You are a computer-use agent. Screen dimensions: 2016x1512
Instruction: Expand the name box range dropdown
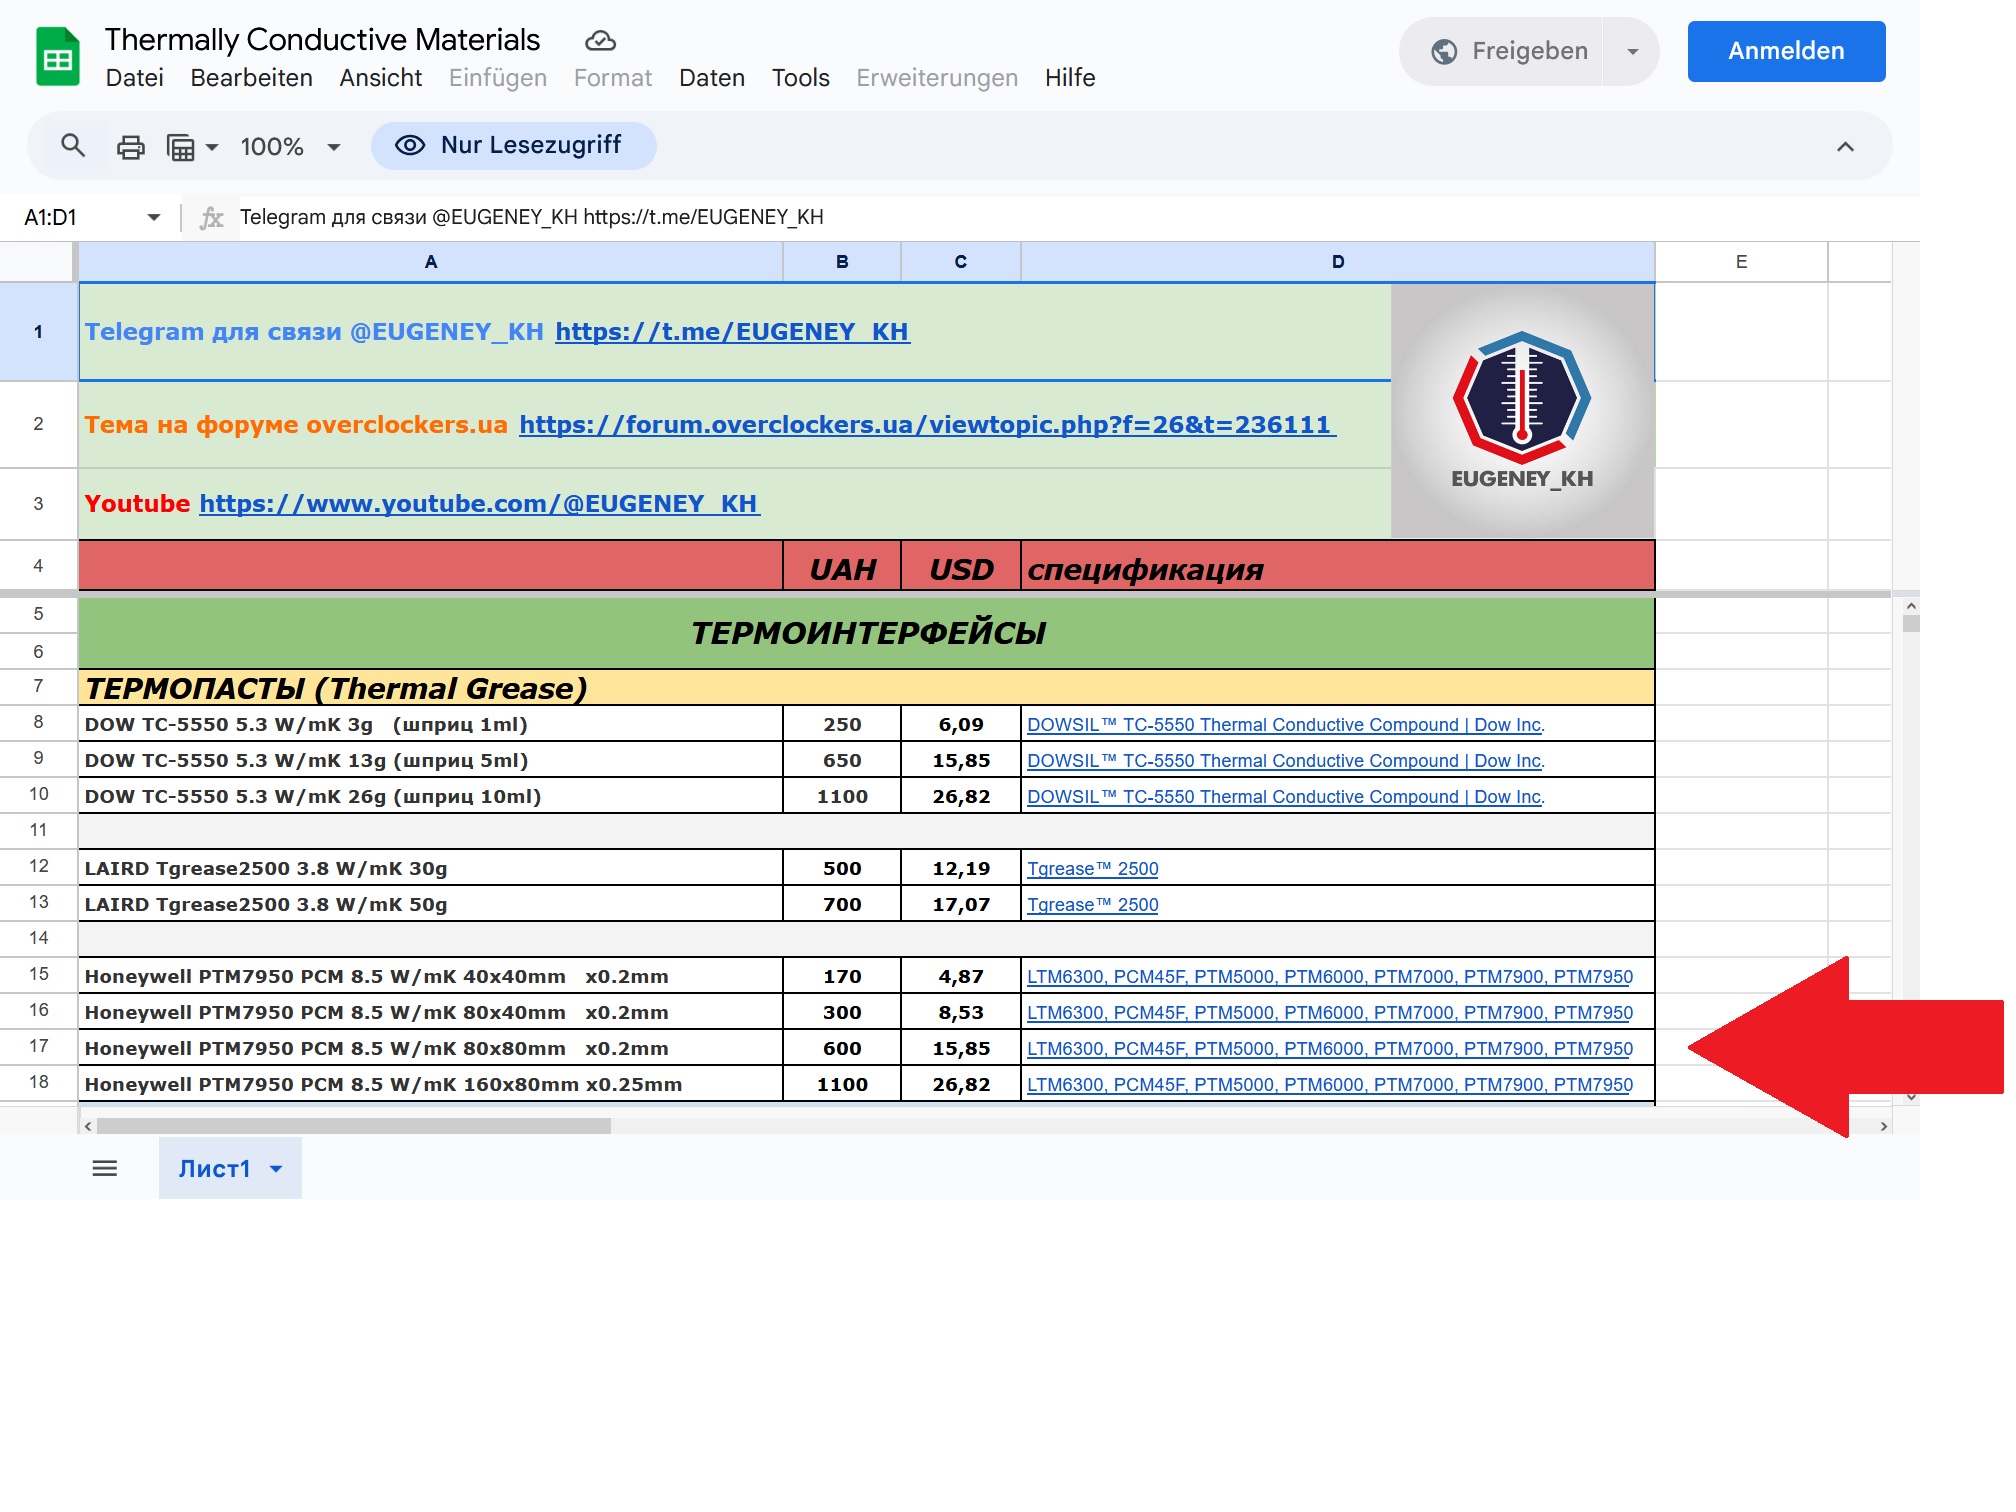tap(154, 217)
